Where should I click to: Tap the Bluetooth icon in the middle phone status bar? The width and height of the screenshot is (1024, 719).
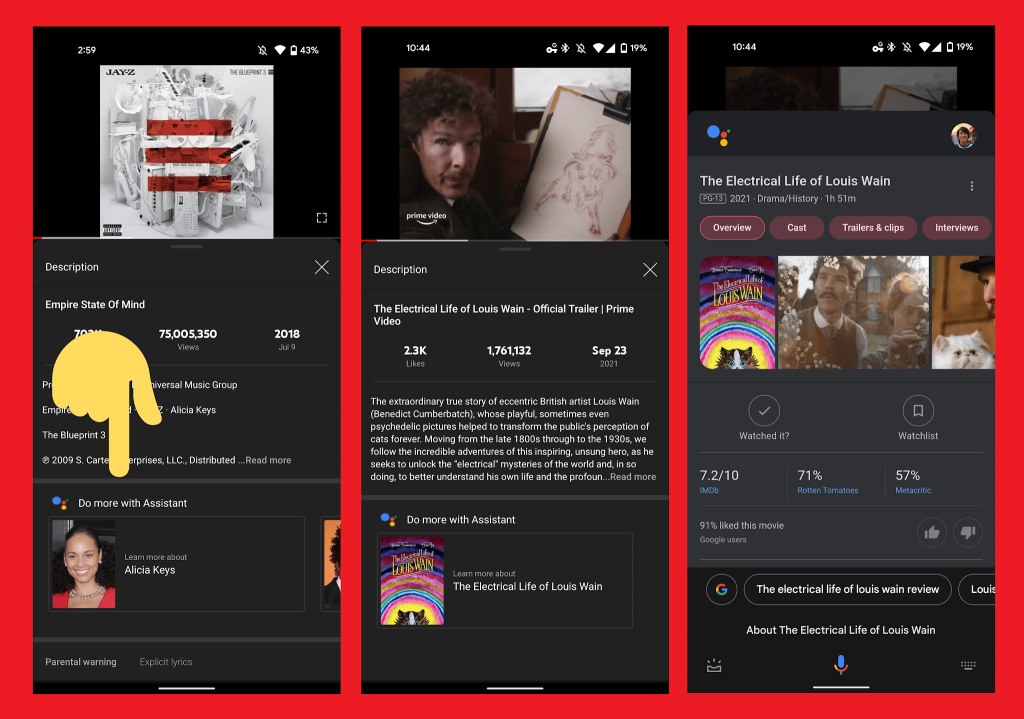[566, 48]
